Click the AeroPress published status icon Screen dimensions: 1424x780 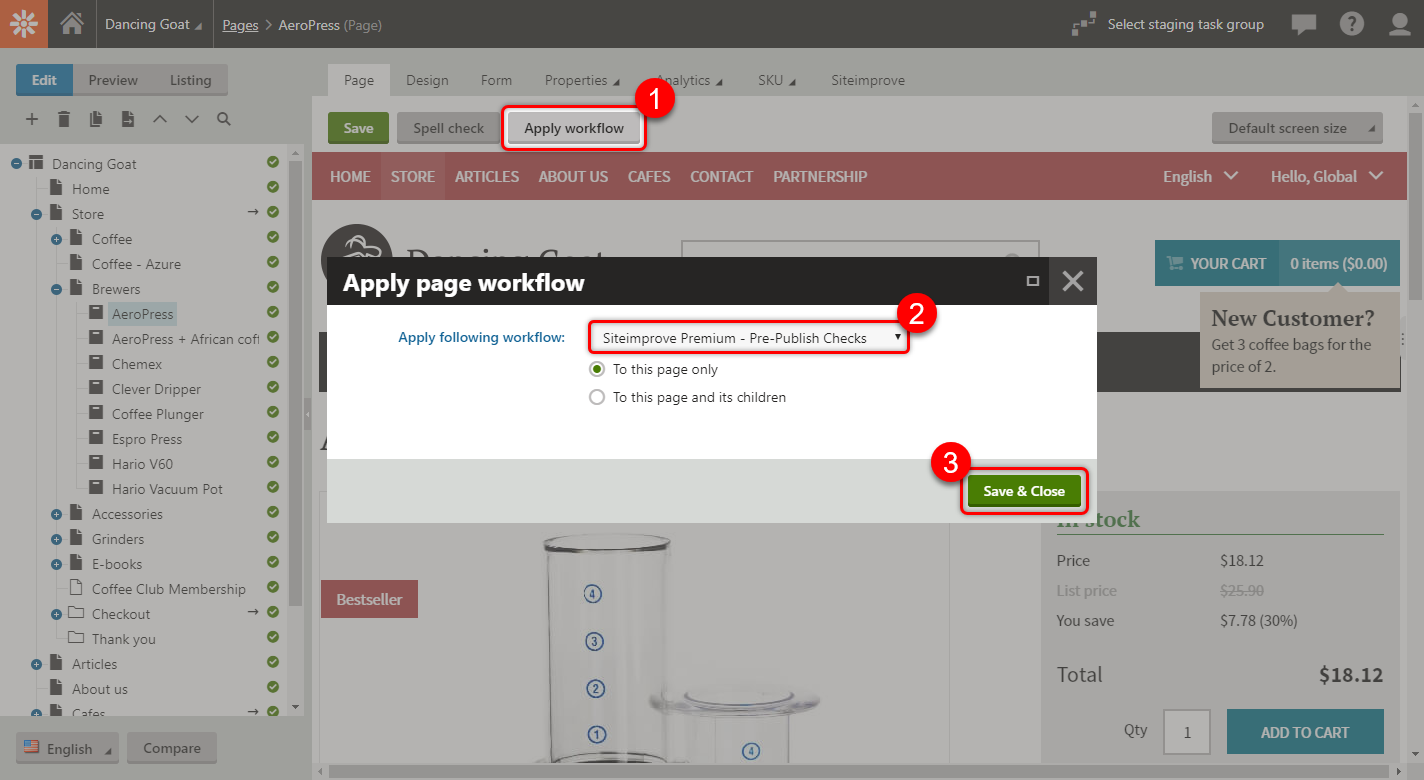coord(273,313)
